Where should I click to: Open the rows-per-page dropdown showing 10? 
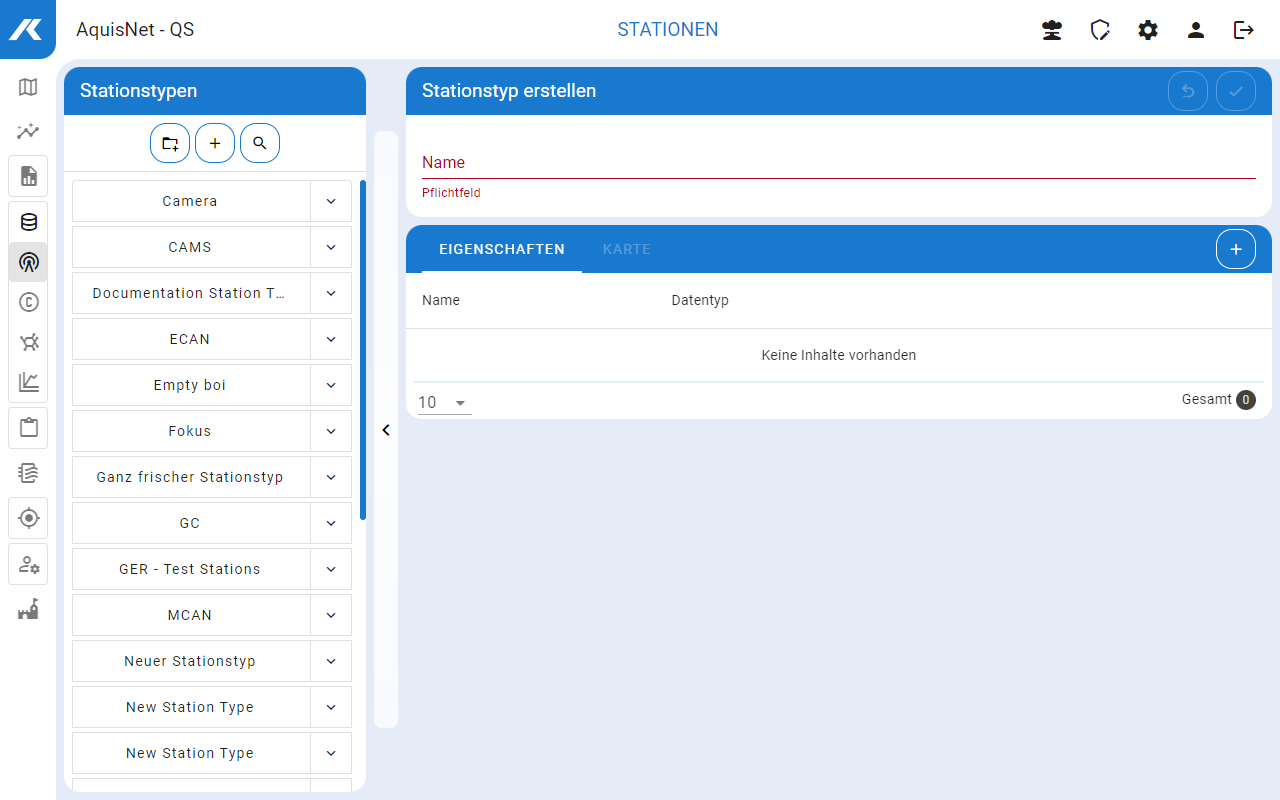(x=444, y=402)
